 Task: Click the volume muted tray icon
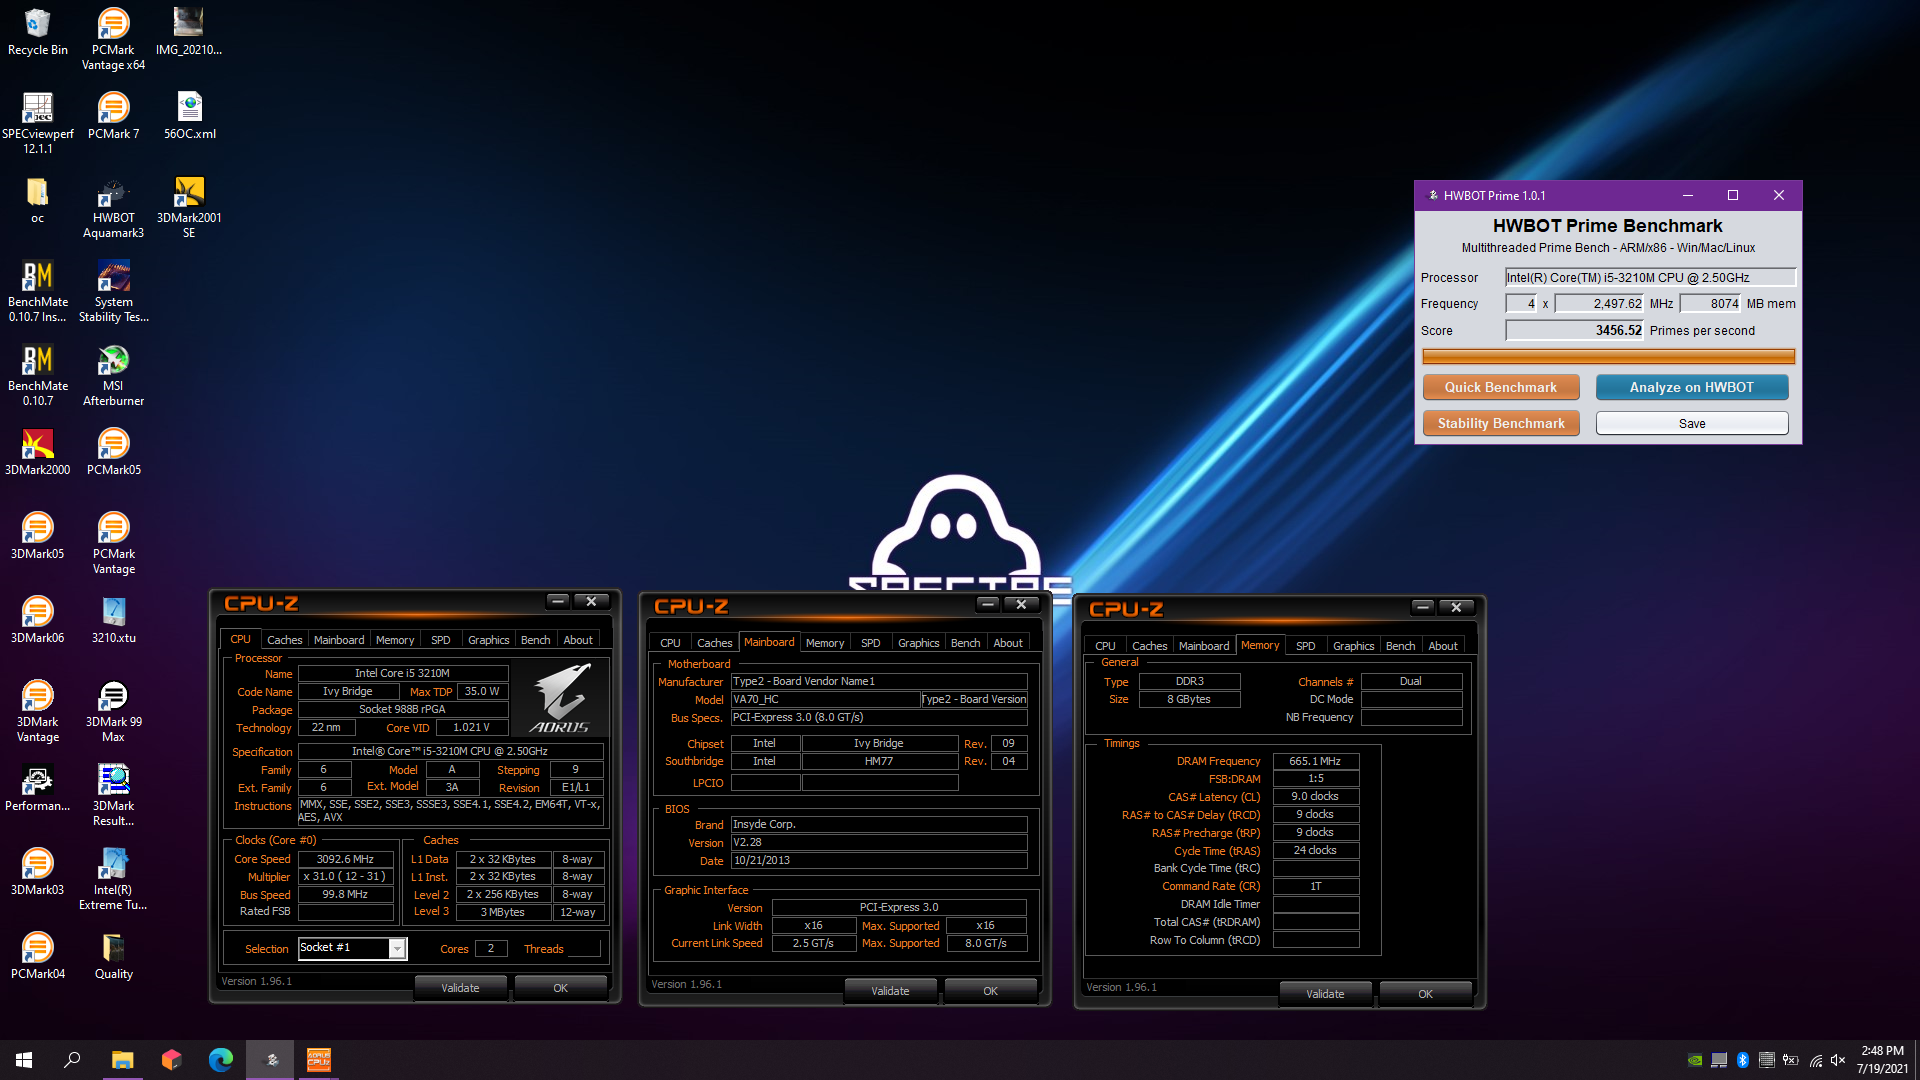pyautogui.click(x=1837, y=1060)
